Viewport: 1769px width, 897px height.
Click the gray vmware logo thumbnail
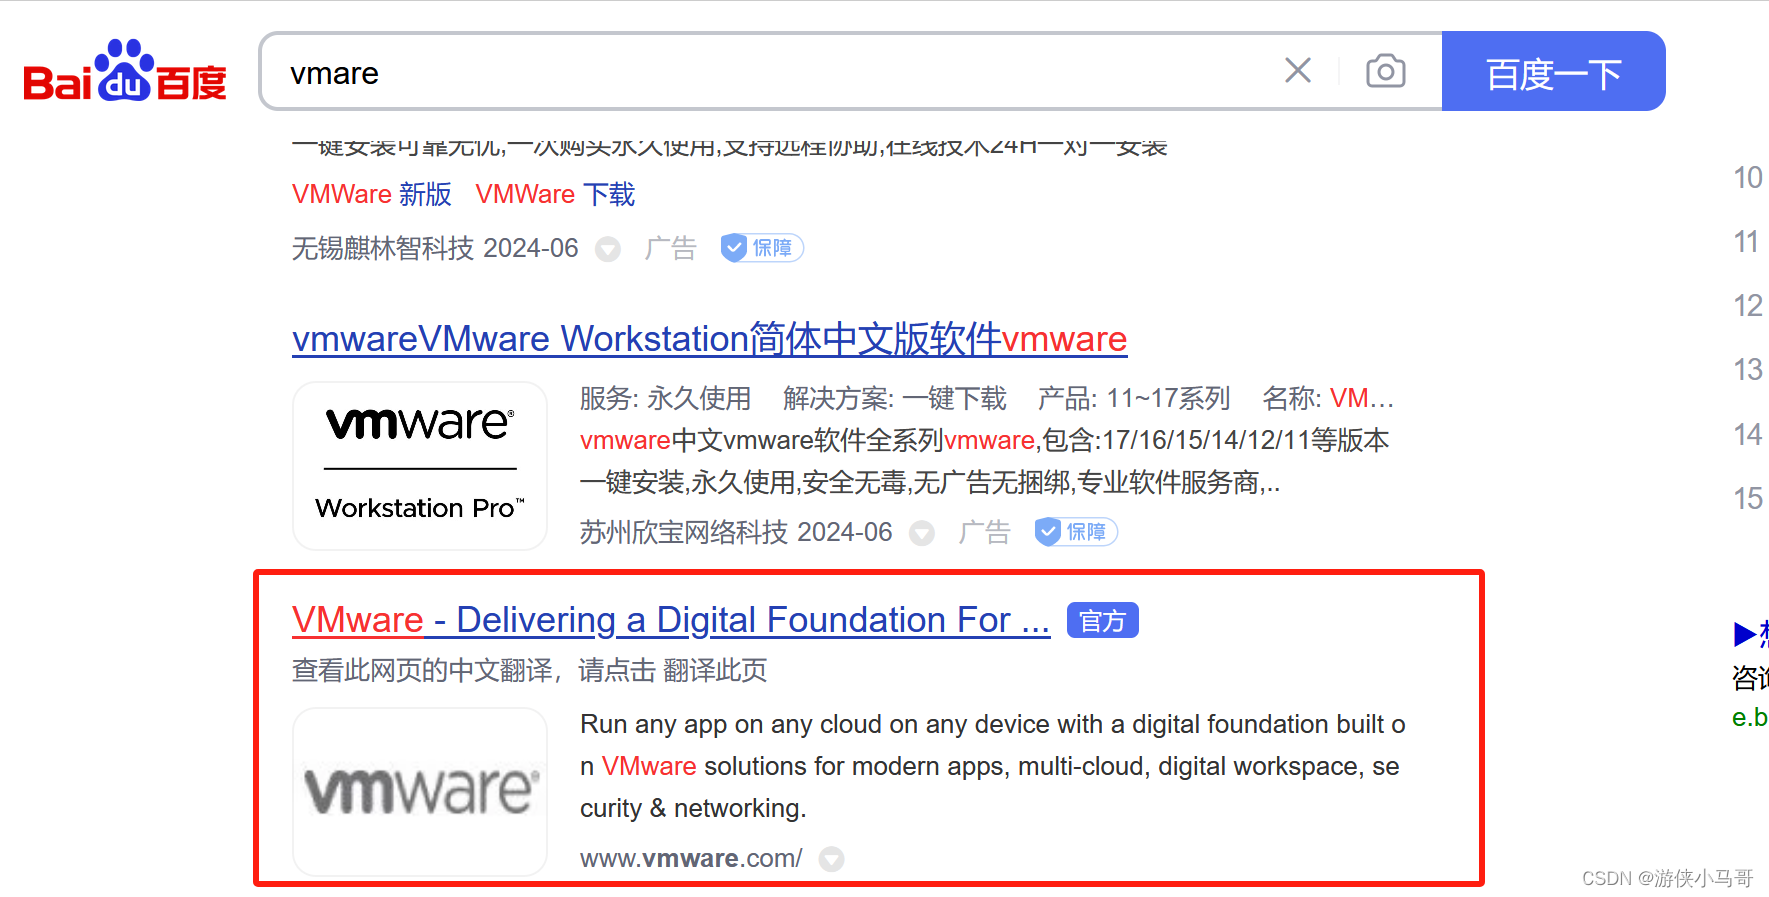(420, 792)
